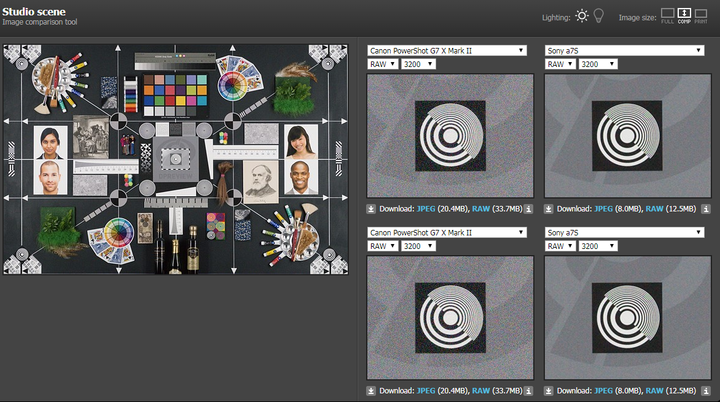Viewport: 720px width, 402px height.
Task: Open info icon for top-right Sony crop
Action: (x=706, y=209)
